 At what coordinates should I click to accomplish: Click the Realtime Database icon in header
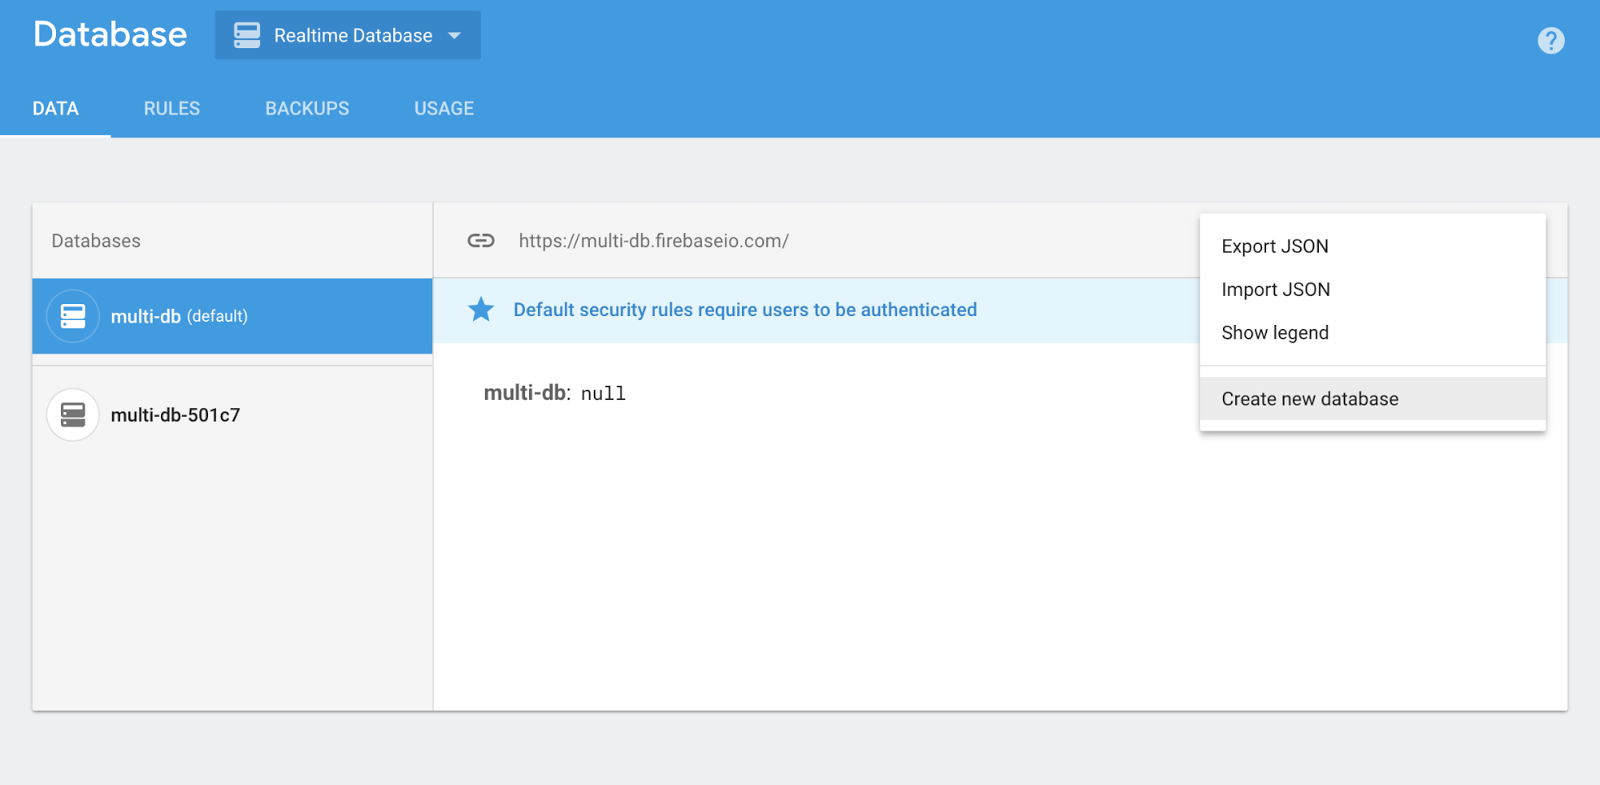(x=247, y=35)
